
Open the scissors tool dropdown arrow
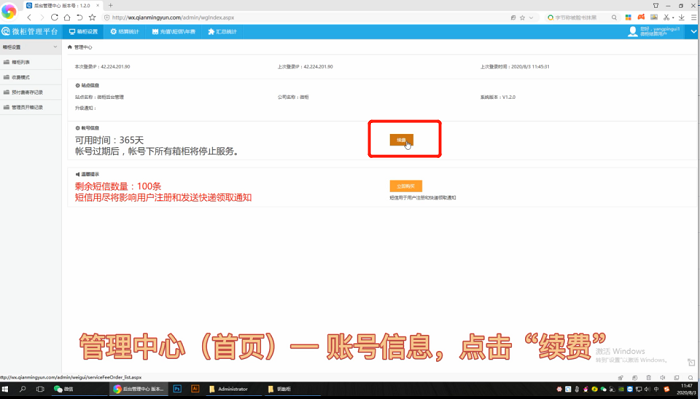(x=672, y=18)
